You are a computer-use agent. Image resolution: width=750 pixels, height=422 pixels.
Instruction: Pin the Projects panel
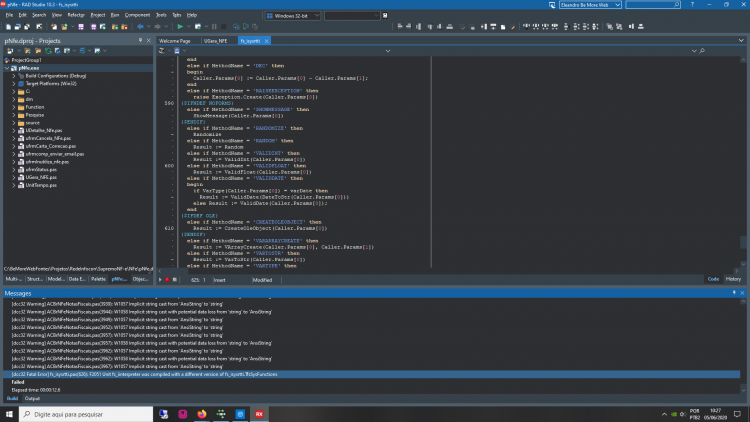coord(140,41)
